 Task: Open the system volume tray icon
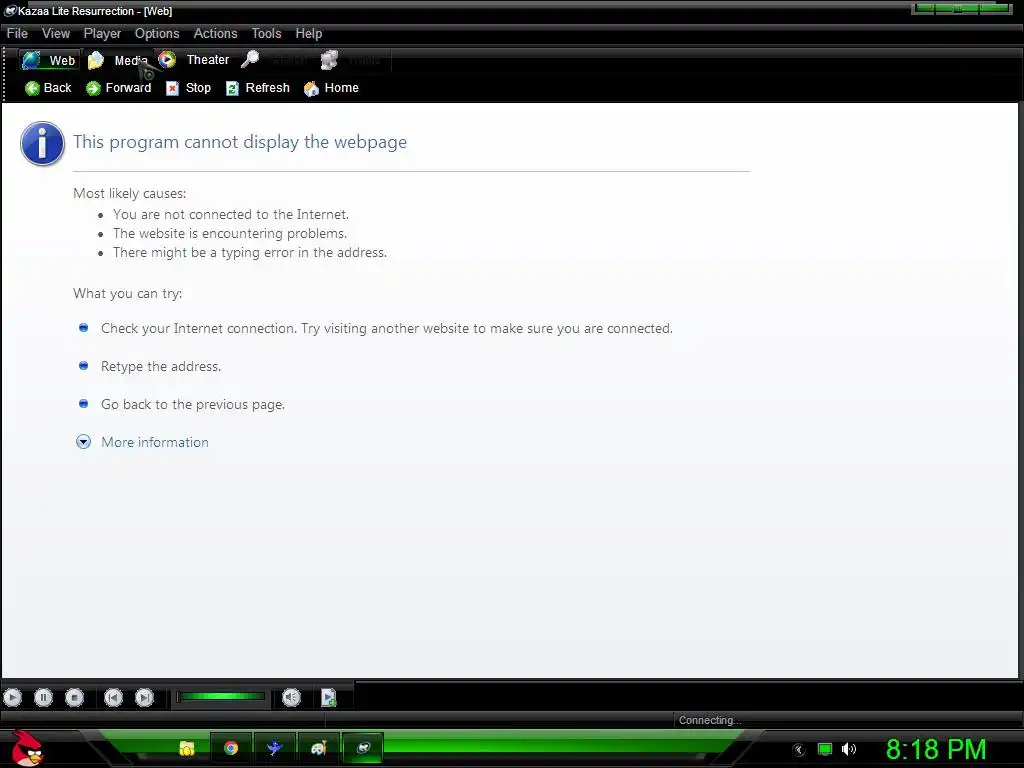coord(849,749)
